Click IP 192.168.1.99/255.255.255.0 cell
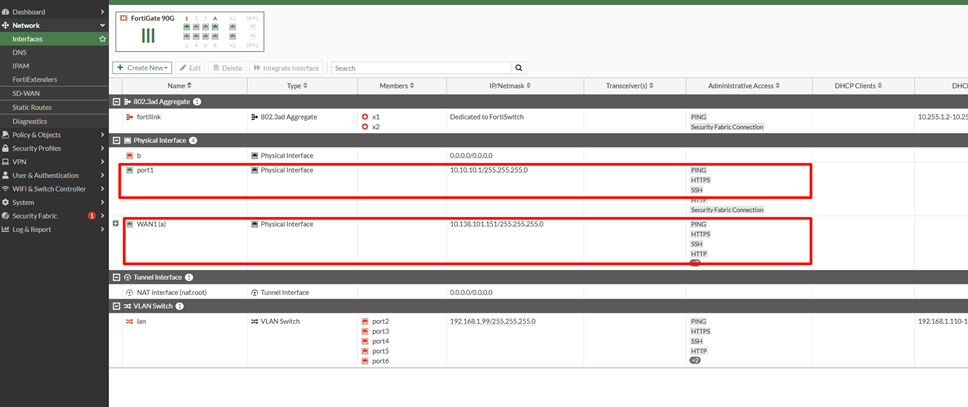Viewport: 968px width, 407px height. 493,321
